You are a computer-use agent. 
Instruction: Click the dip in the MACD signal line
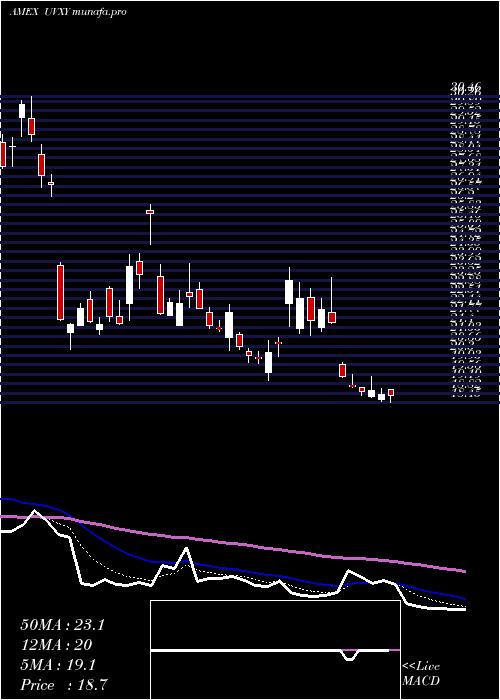(x=351, y=655)
